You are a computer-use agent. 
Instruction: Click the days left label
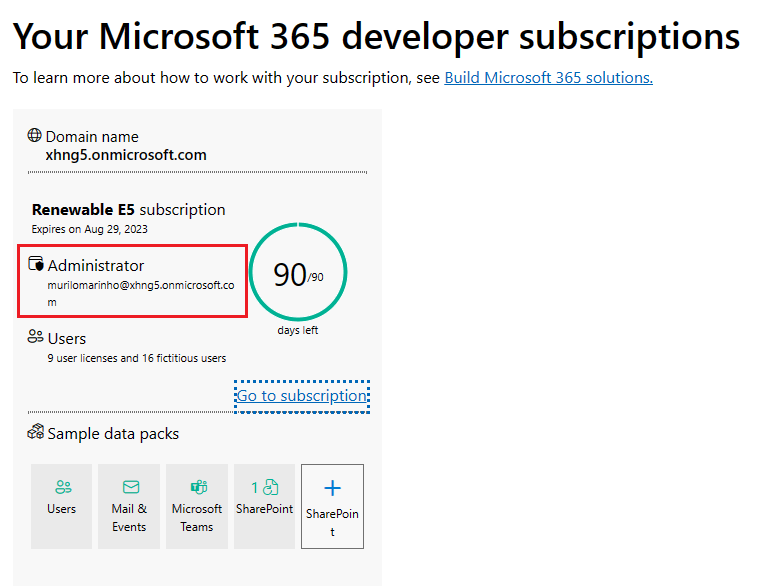[298, 330]
